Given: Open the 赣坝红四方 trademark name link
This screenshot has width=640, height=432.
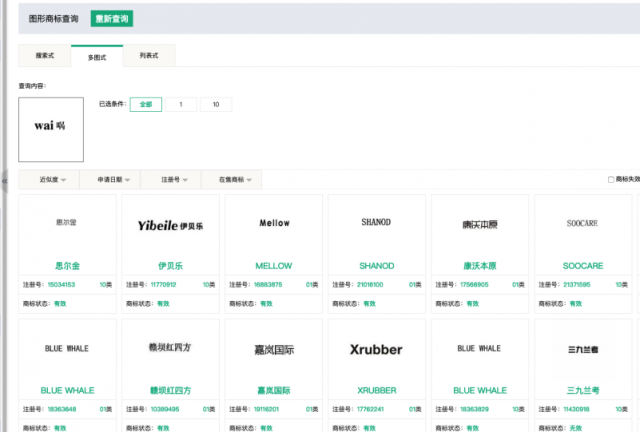Looking at the screenshot, I should pyautogui.click(x=171, y=390).
